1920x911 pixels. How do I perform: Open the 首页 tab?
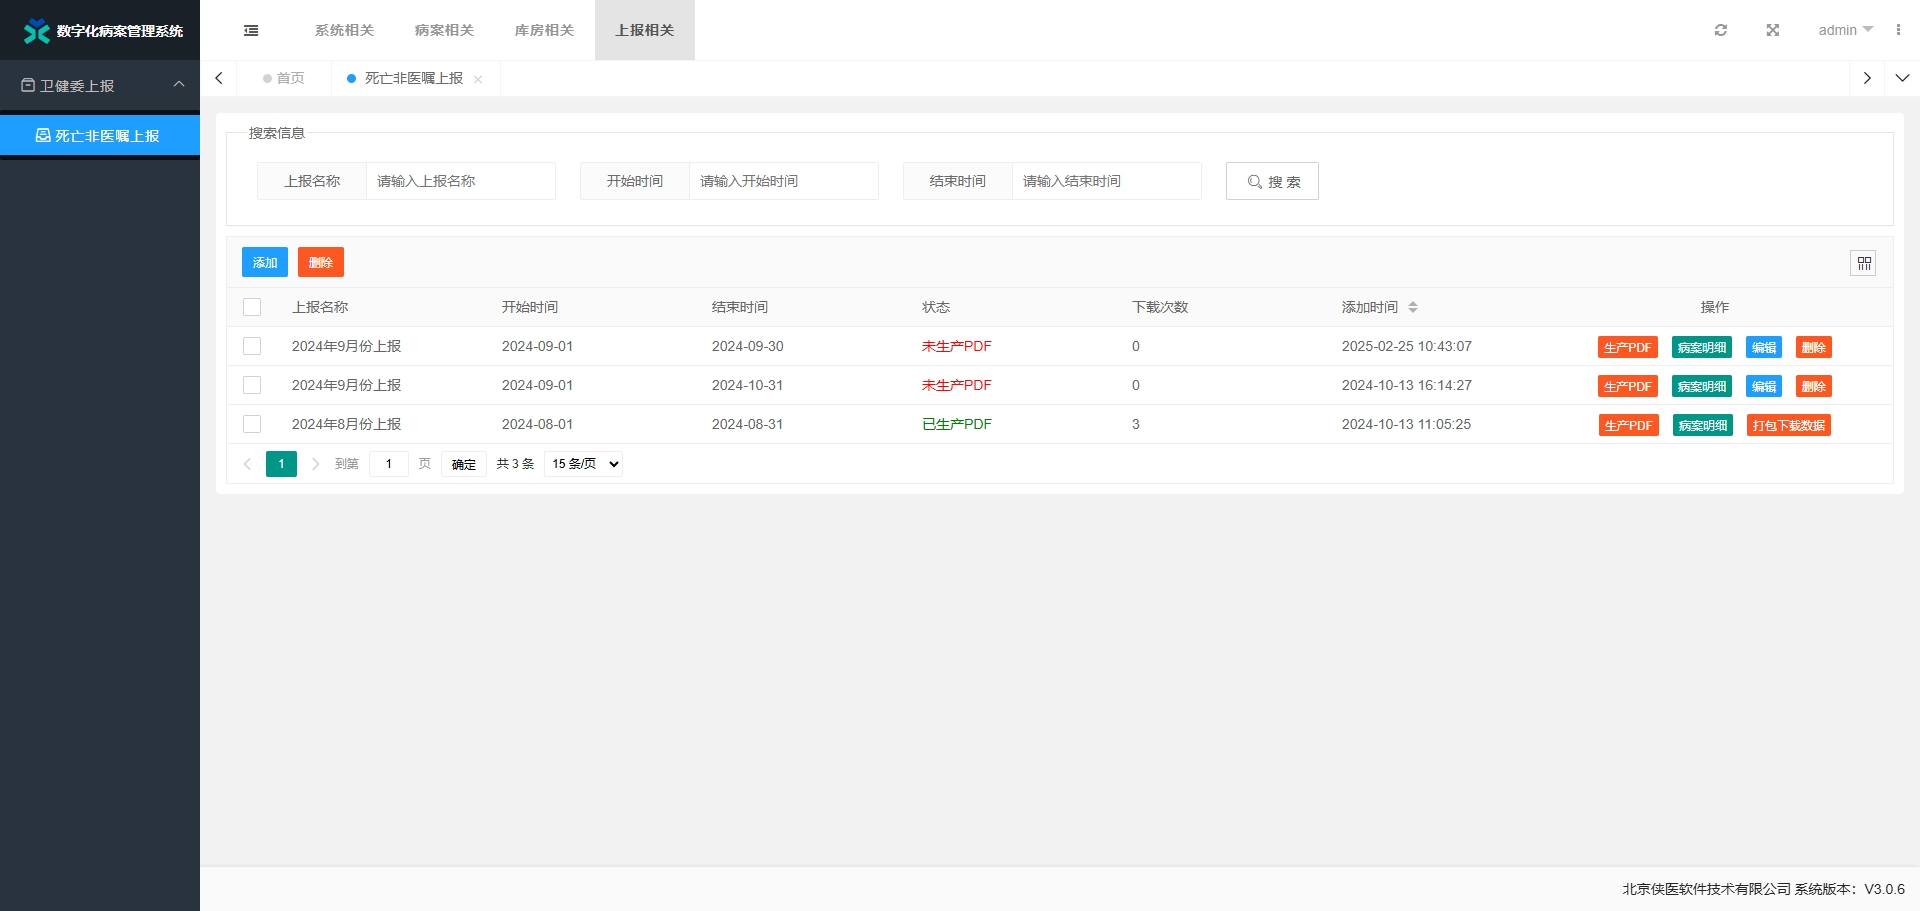pos(284,79)
